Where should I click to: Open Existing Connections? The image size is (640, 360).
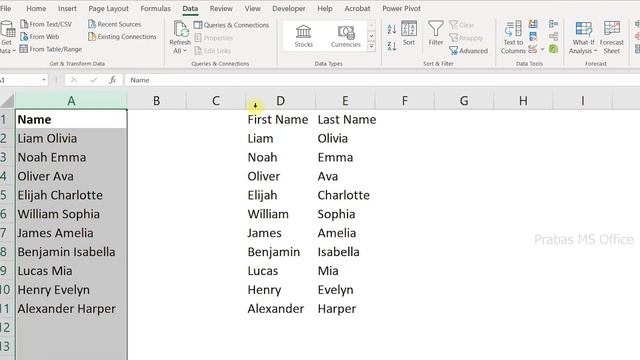122,37
